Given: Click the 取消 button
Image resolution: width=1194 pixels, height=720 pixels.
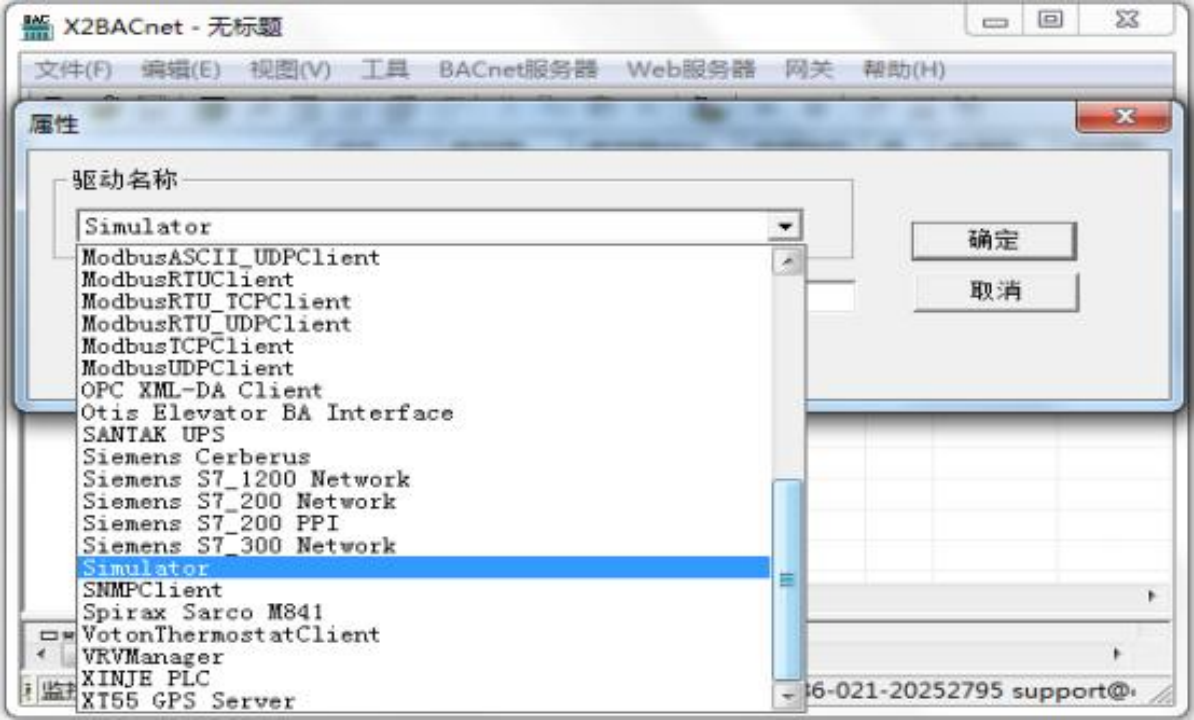Looking at the screenshot, I should [995, 292].
